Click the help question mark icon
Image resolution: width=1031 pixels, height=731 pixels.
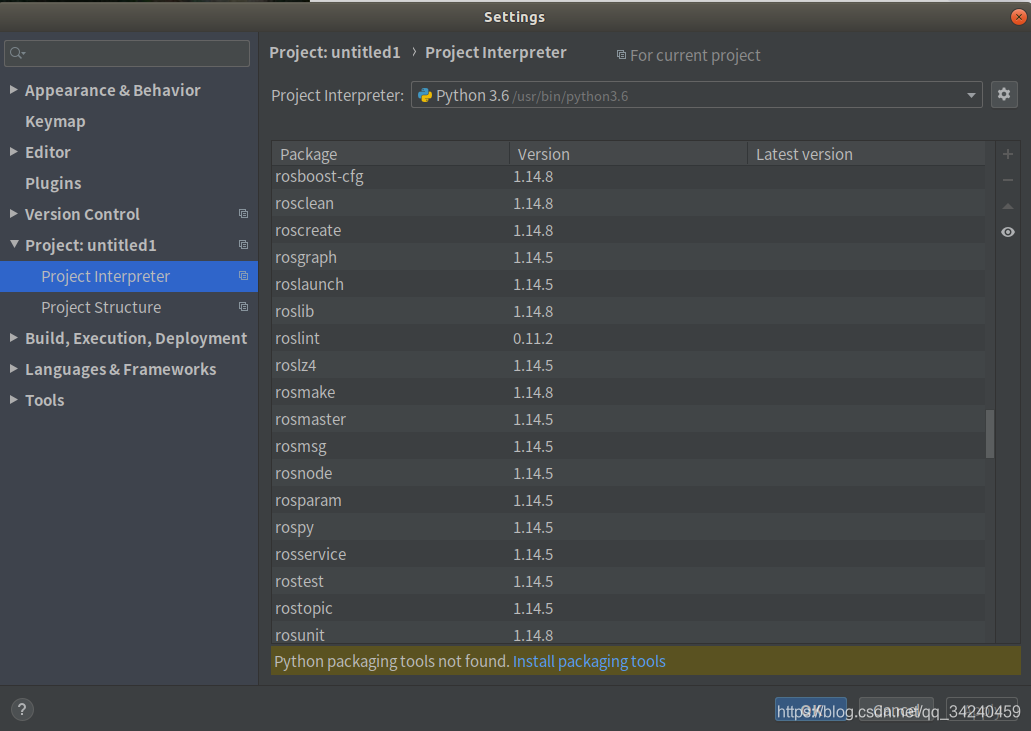coord(21,709)
